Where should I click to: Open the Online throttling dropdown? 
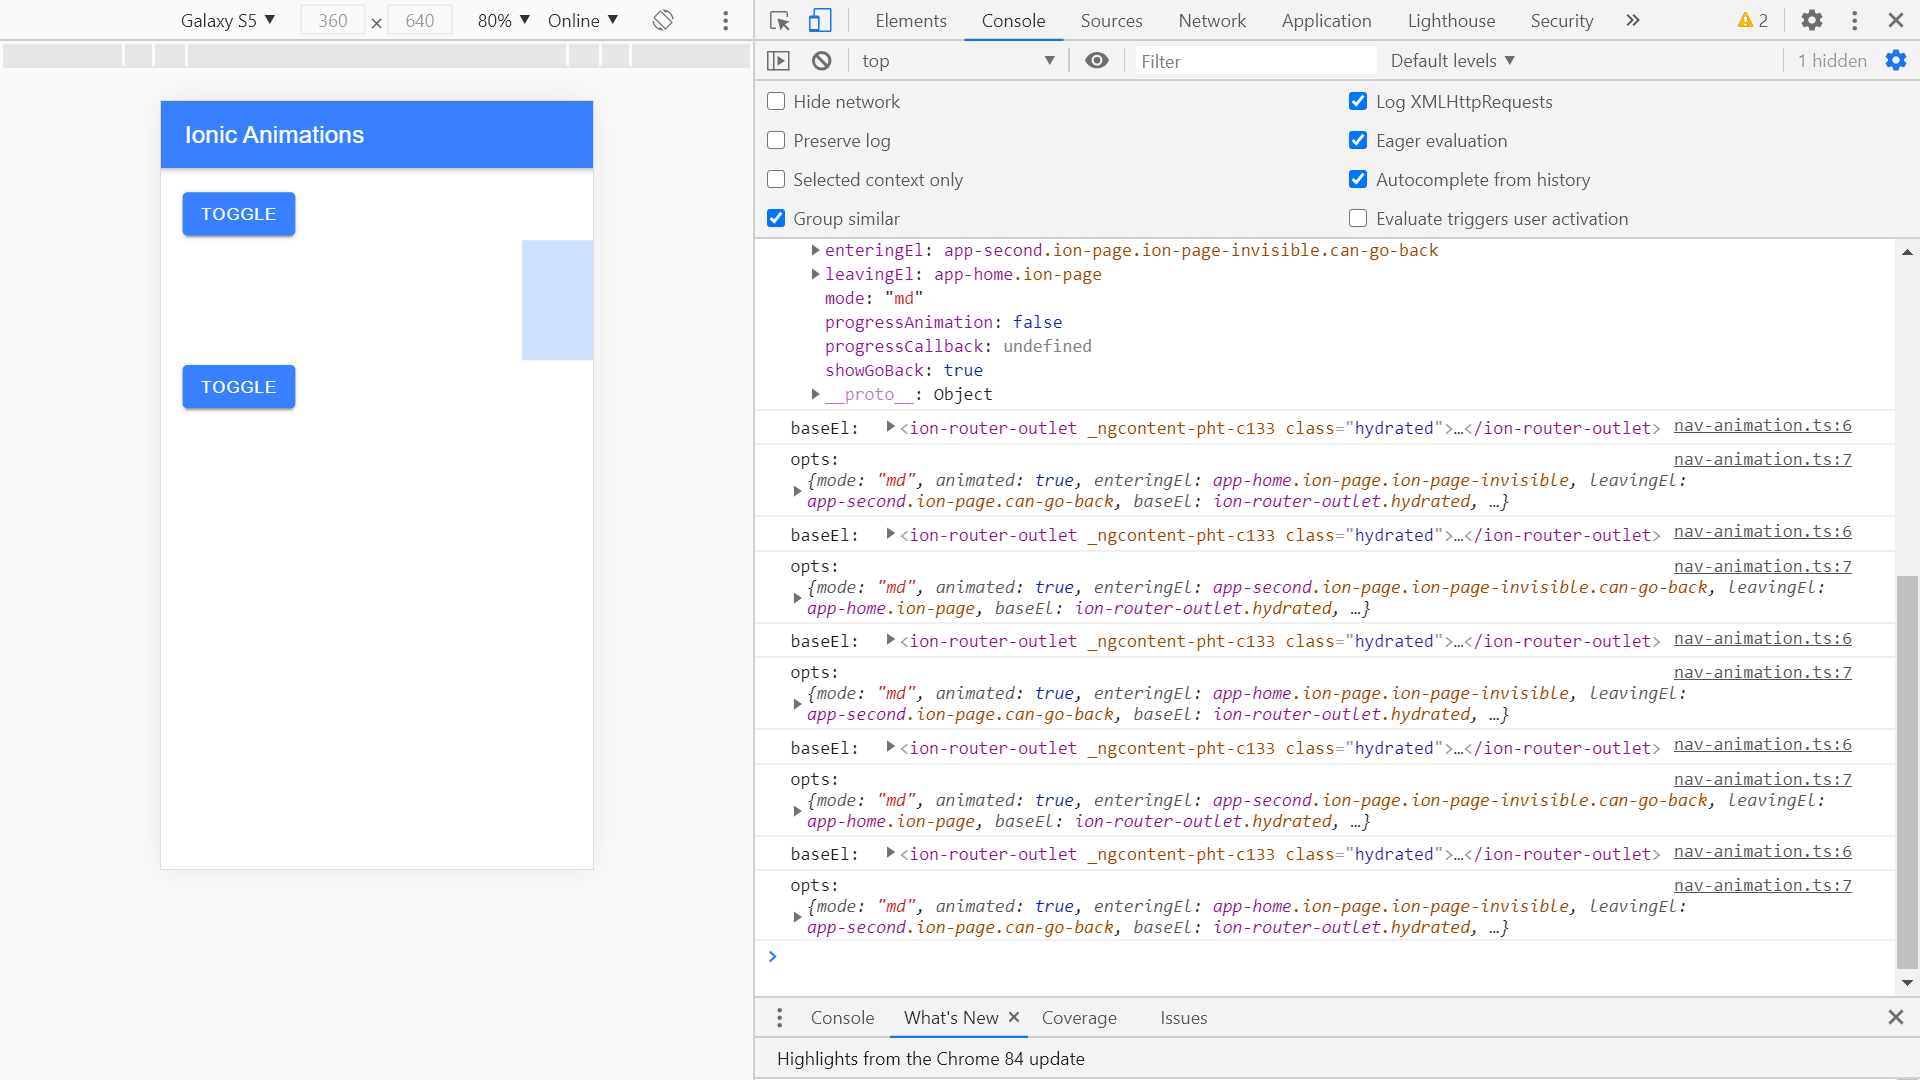click(583, 20)
